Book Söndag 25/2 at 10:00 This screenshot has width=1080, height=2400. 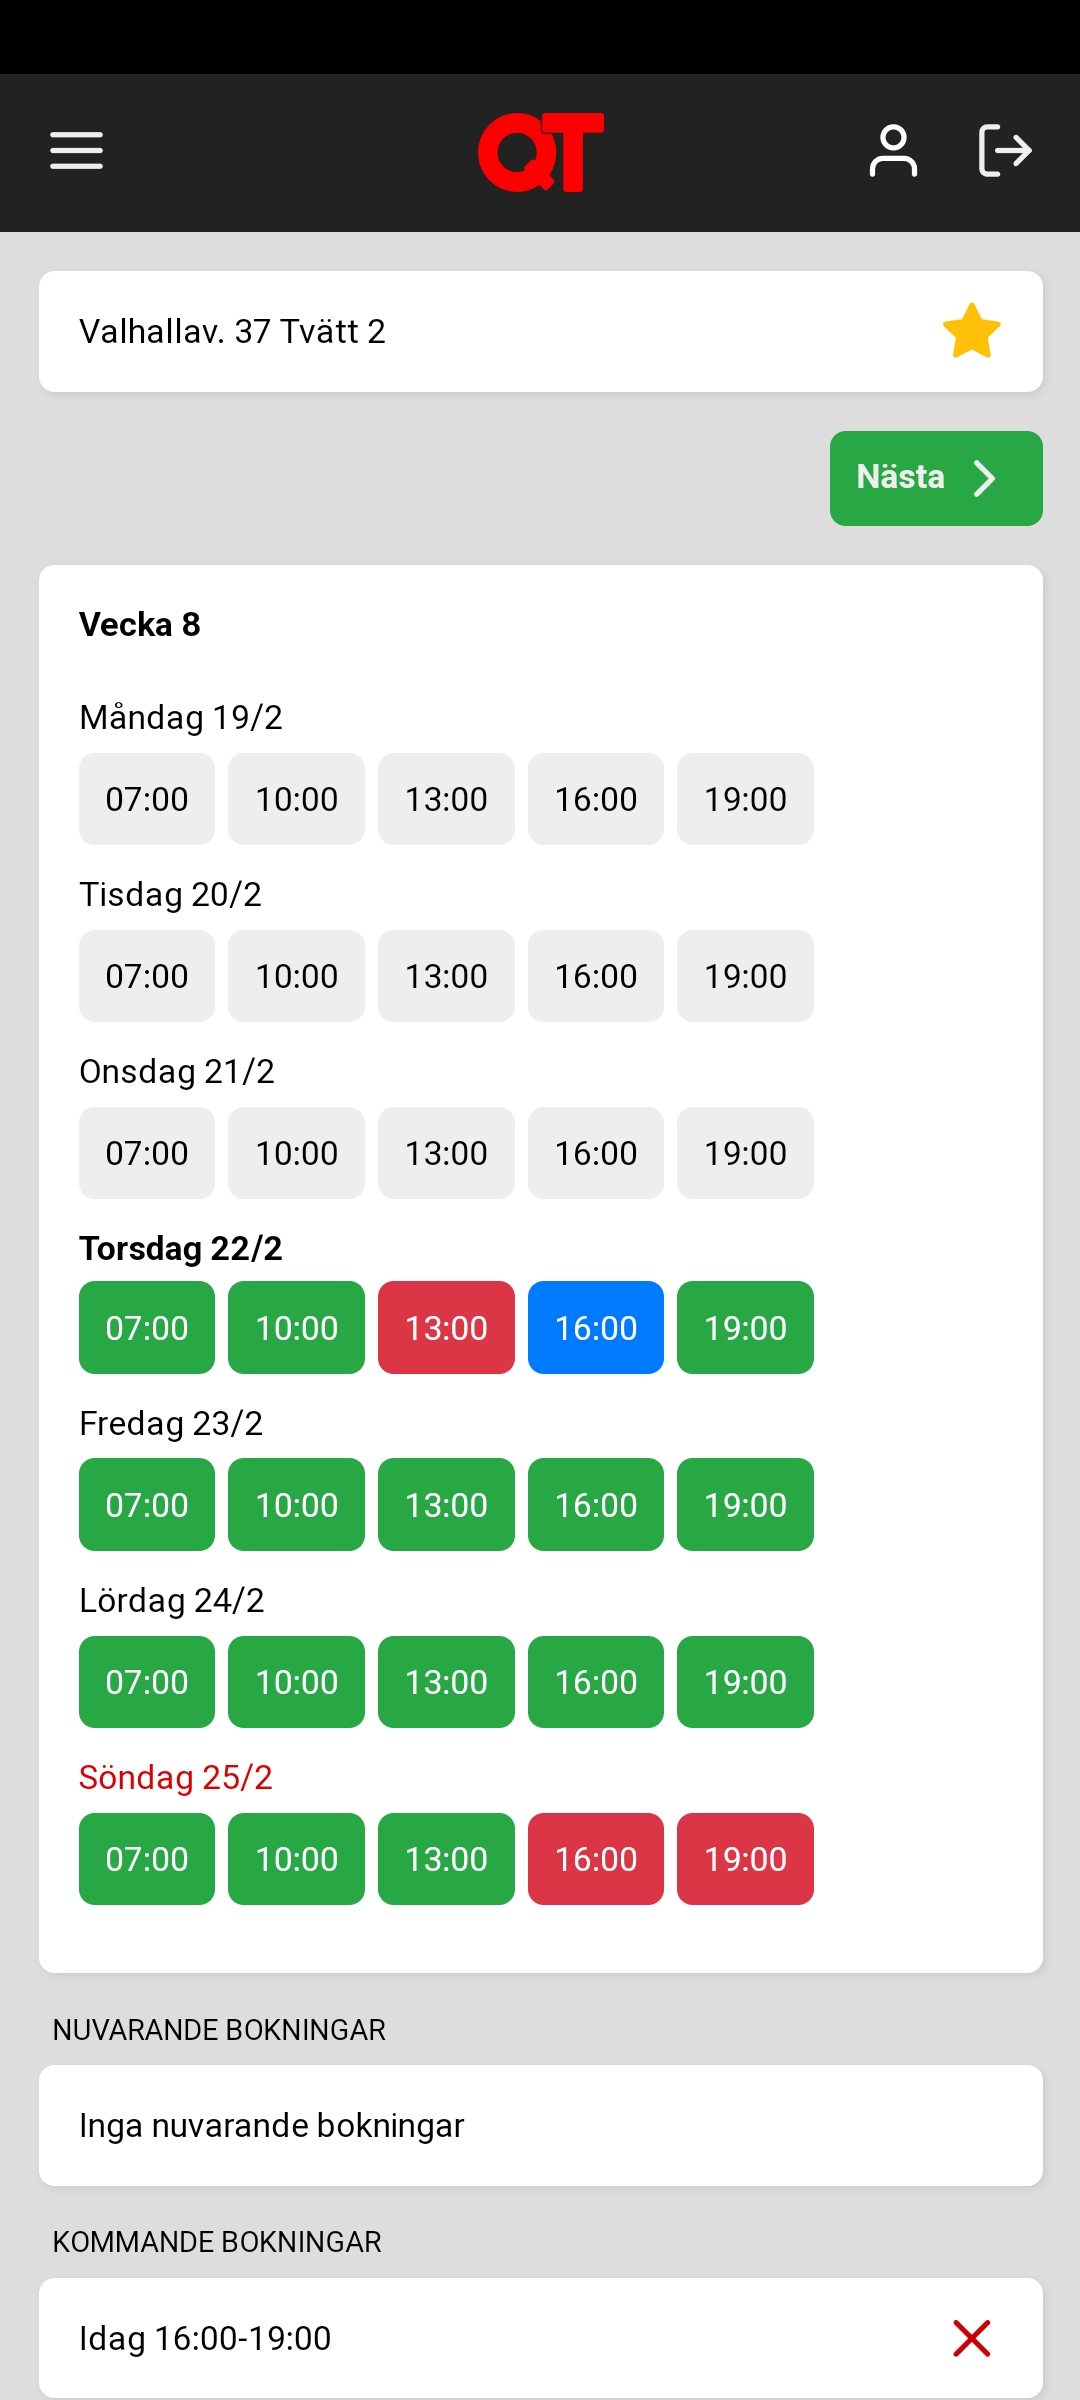[296, 1859]
